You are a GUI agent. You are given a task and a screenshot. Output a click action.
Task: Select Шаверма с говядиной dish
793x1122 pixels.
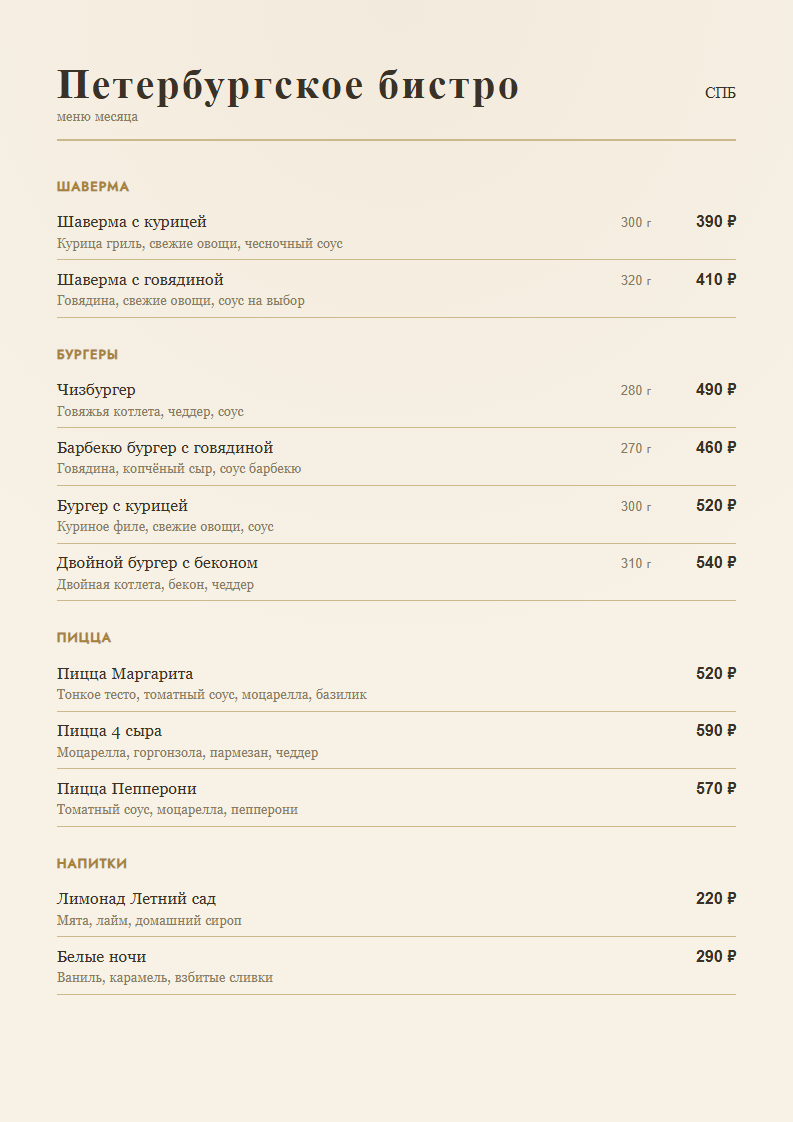tap(396, 288)
